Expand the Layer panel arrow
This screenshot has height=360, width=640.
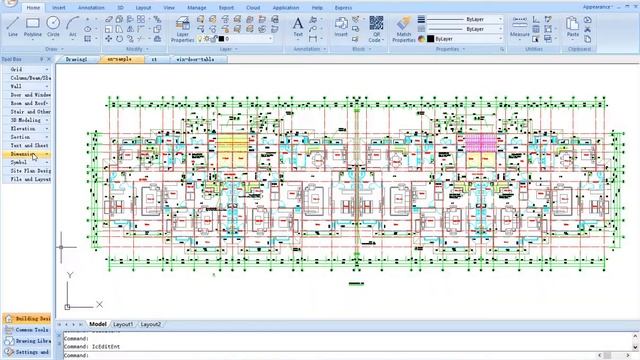tap(236, 49)
